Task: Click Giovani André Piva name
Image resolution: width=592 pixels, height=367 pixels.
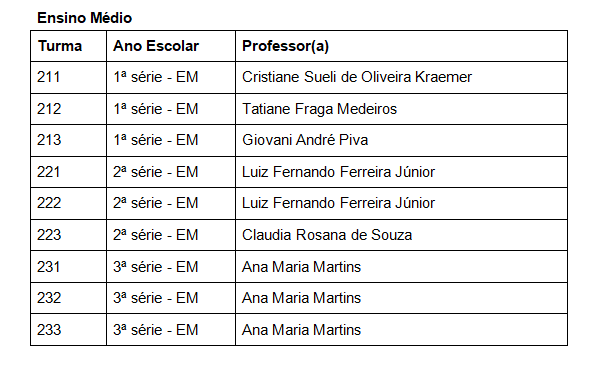Action: [305, 140]
